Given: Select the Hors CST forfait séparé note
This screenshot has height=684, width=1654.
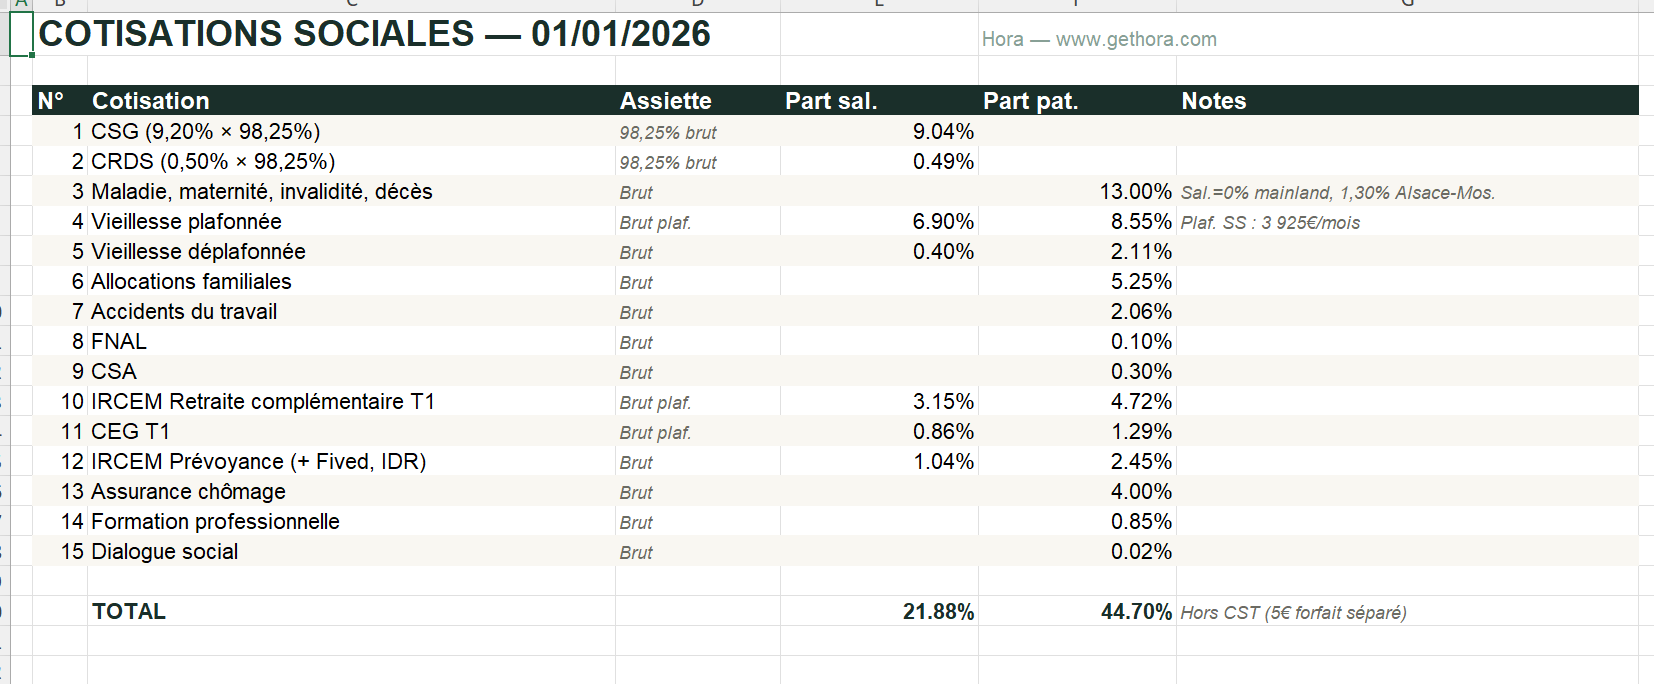Looking at the screenshot, I should click(1293, 613).
